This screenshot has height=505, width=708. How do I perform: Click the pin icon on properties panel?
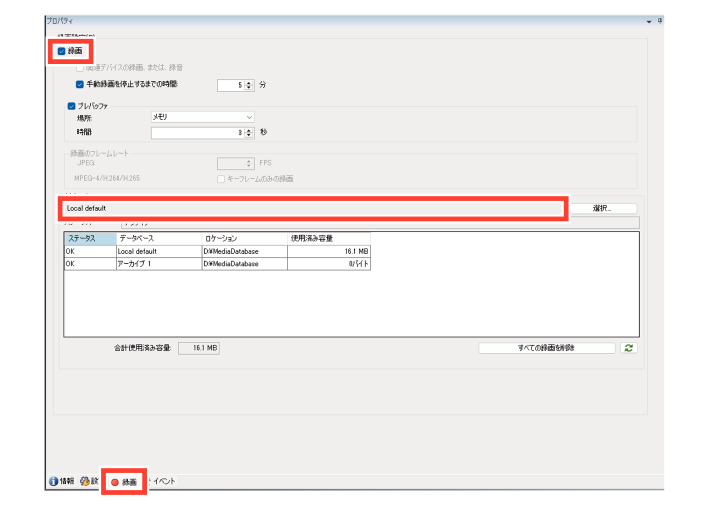tap(660, 21)
